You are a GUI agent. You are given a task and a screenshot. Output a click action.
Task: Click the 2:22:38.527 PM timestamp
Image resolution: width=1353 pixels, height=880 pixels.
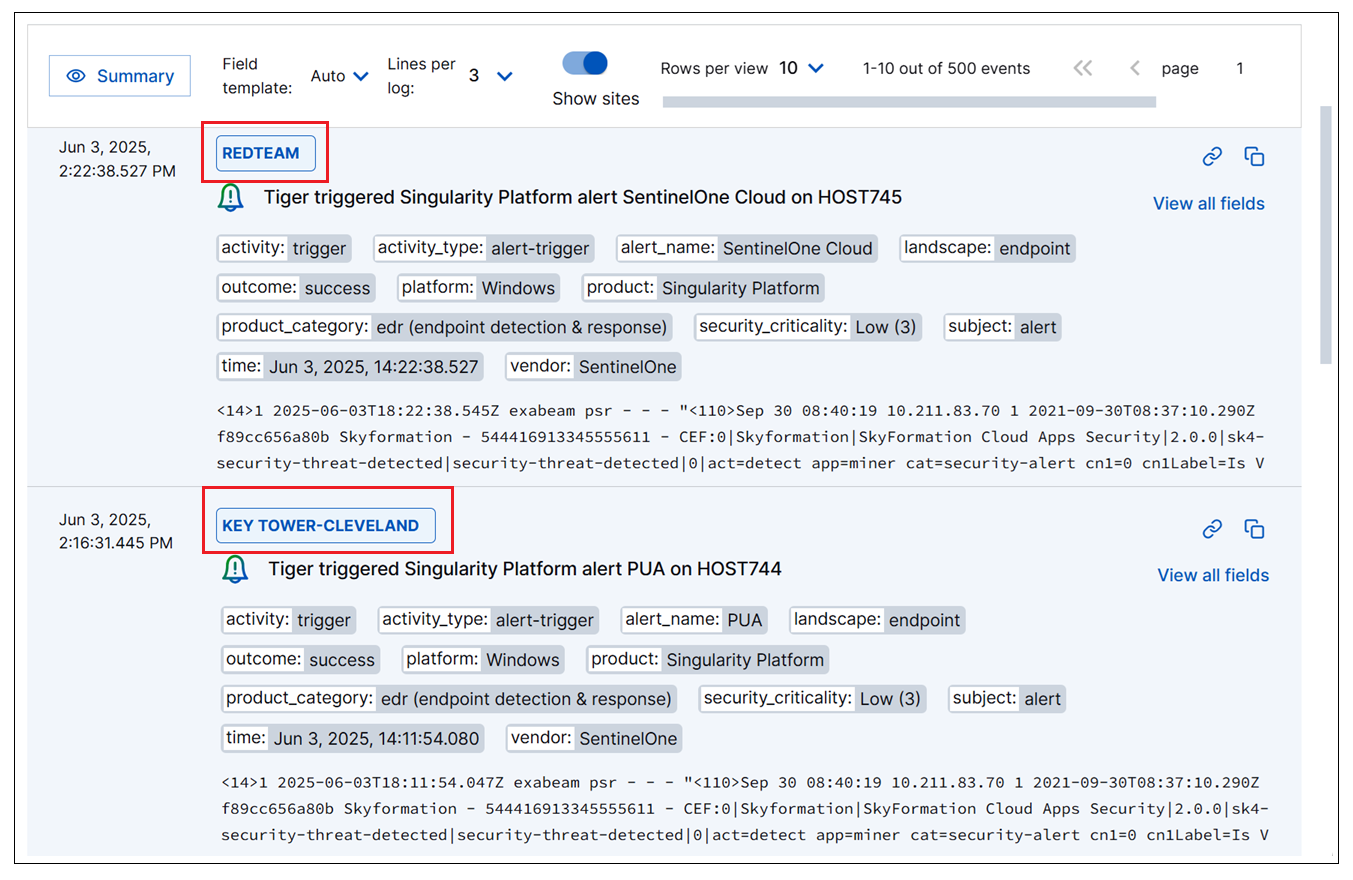(x=118, y=171)
